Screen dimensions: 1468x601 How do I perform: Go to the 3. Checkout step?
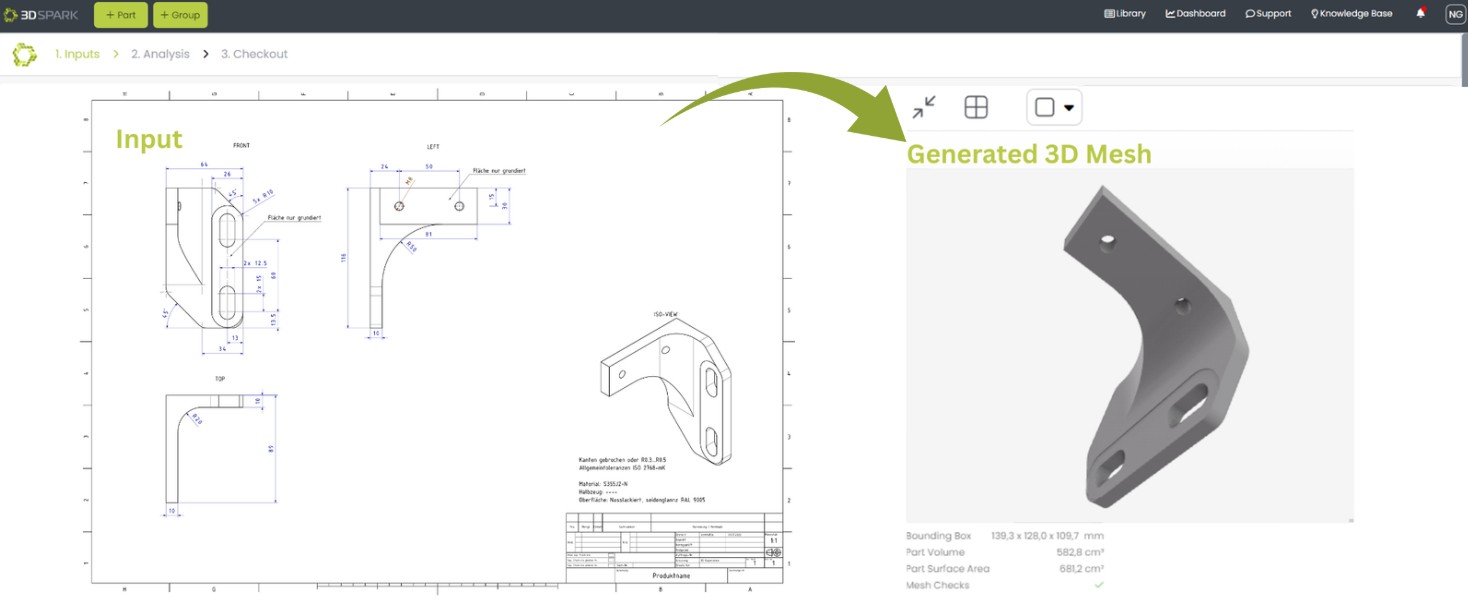(253, 54)
